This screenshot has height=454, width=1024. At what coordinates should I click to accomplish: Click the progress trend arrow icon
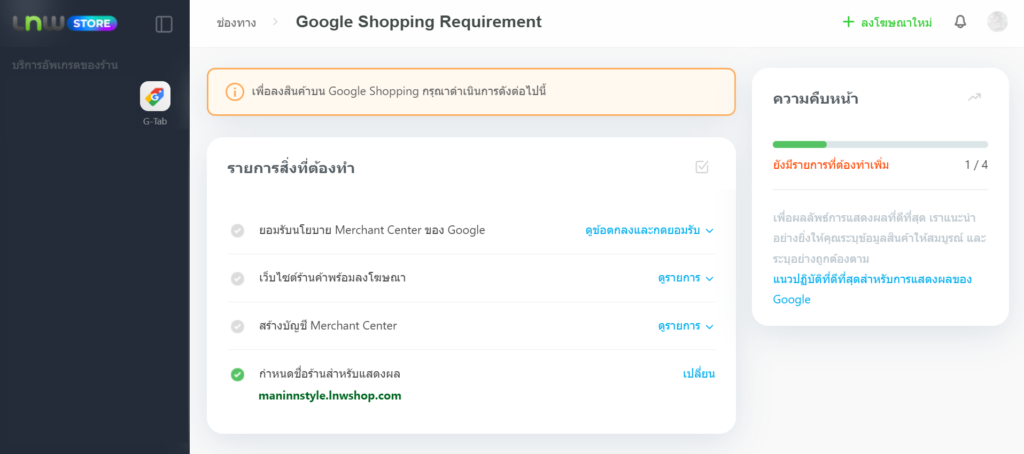point(975,97)
